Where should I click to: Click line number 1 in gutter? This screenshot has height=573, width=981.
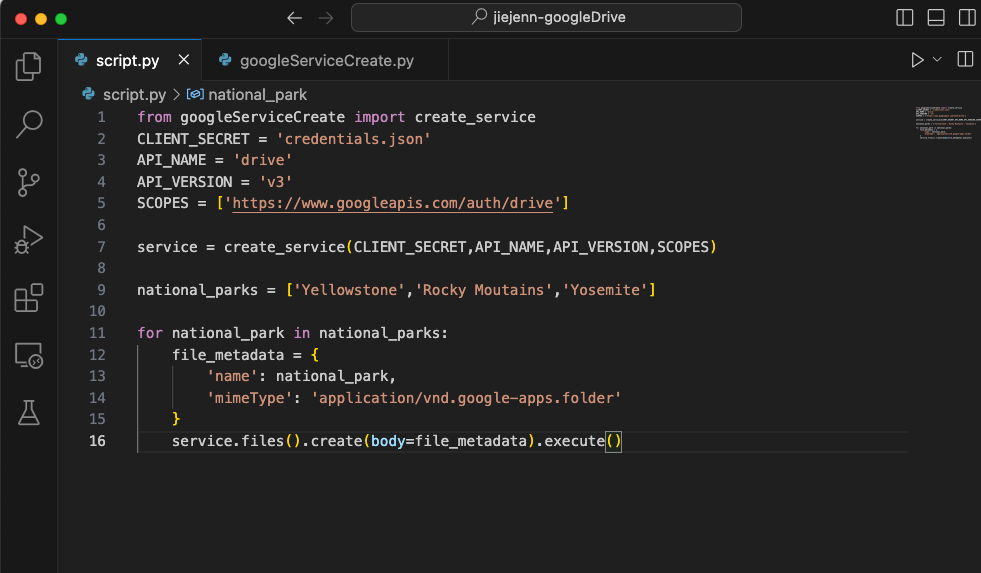pos(101,117)
